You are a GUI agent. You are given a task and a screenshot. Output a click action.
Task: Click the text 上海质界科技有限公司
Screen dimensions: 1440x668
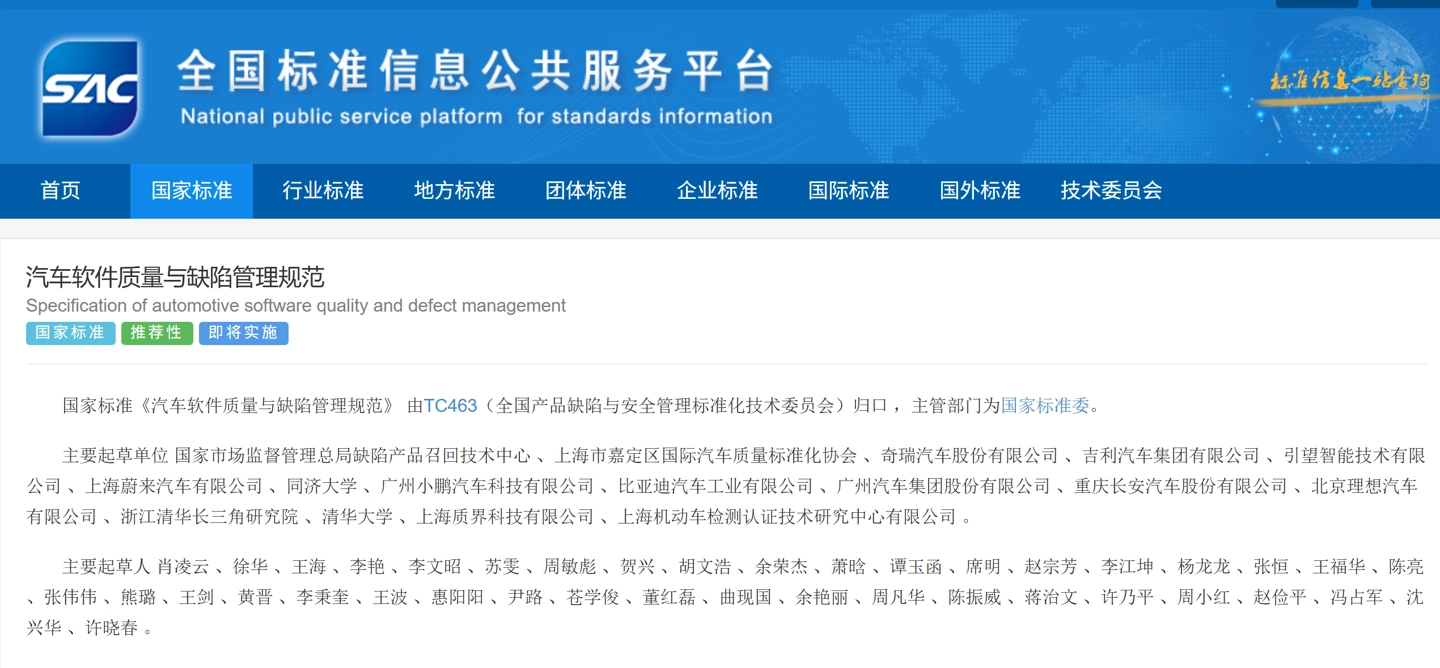[x=505, y=517]
